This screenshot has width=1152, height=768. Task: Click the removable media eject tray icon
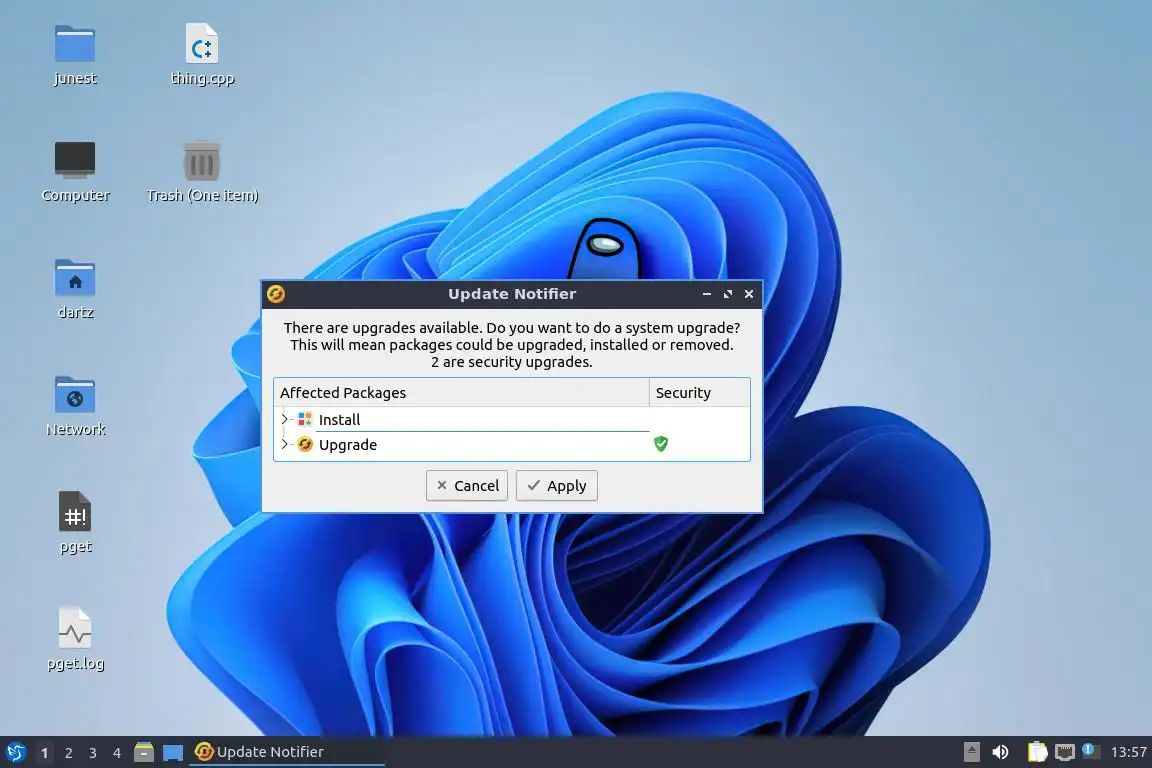pyautogui.click(x=971, y=752)
